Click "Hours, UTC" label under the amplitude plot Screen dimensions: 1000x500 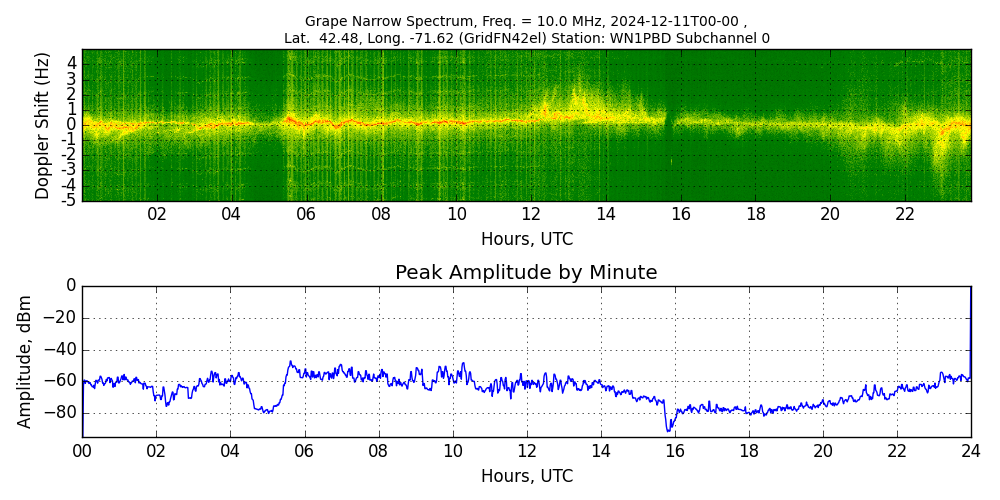pos(526,476)
